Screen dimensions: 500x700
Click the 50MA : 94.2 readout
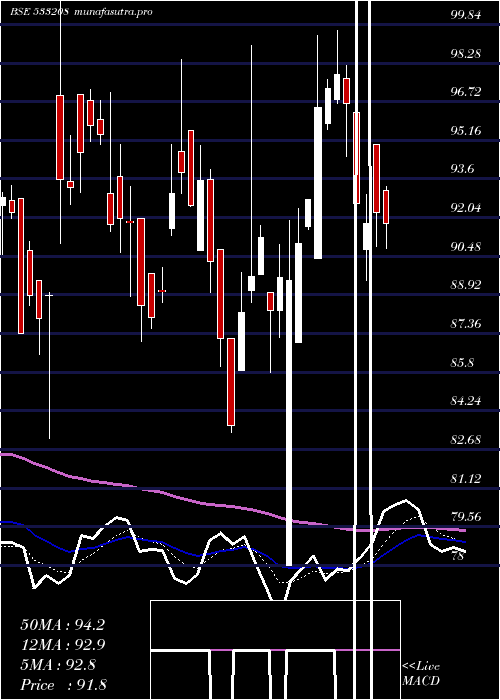click(62, 625)
